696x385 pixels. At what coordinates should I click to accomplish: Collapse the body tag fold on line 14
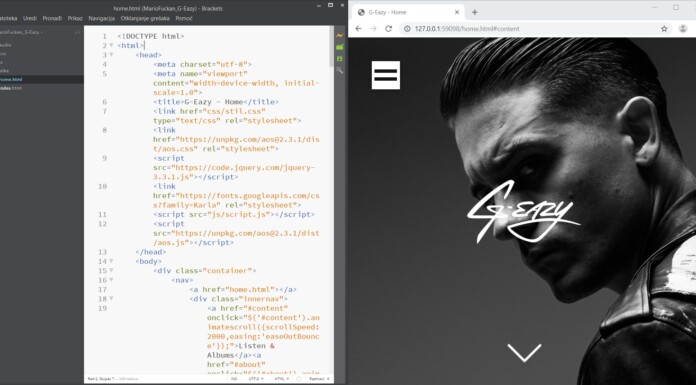(111, 262)
